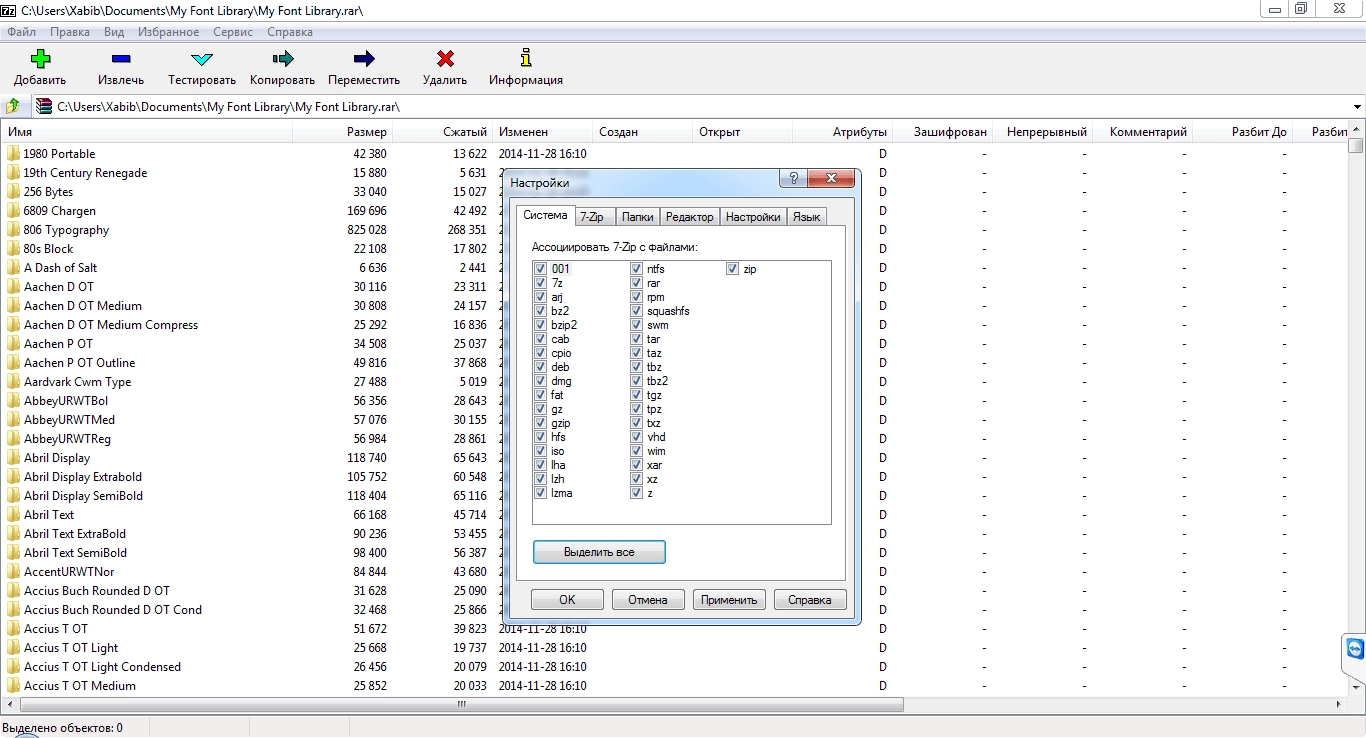
Task: Click folder icon of A Dash of Salt
Action: [x=13, y=268]
